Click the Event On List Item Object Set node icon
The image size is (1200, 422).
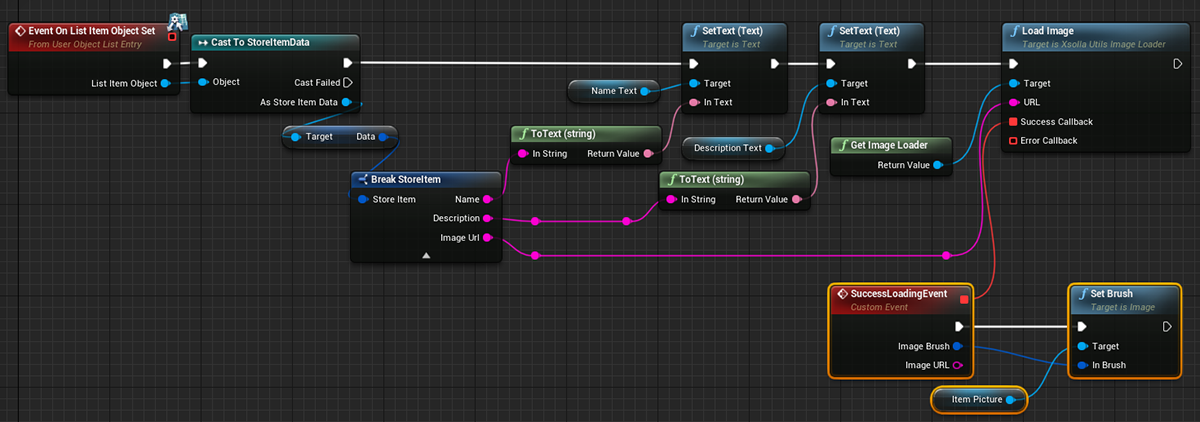tap(19, 31)
